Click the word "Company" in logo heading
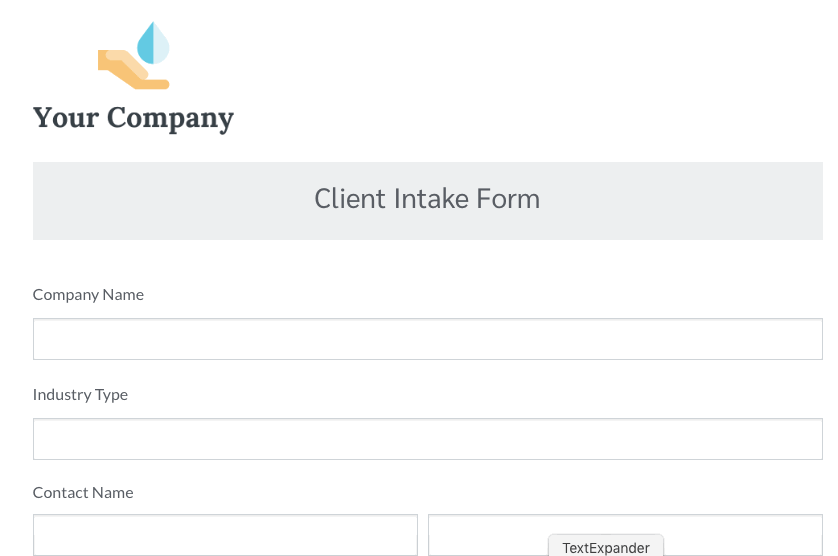Screen dimensions: 838x556 point(170,118)
